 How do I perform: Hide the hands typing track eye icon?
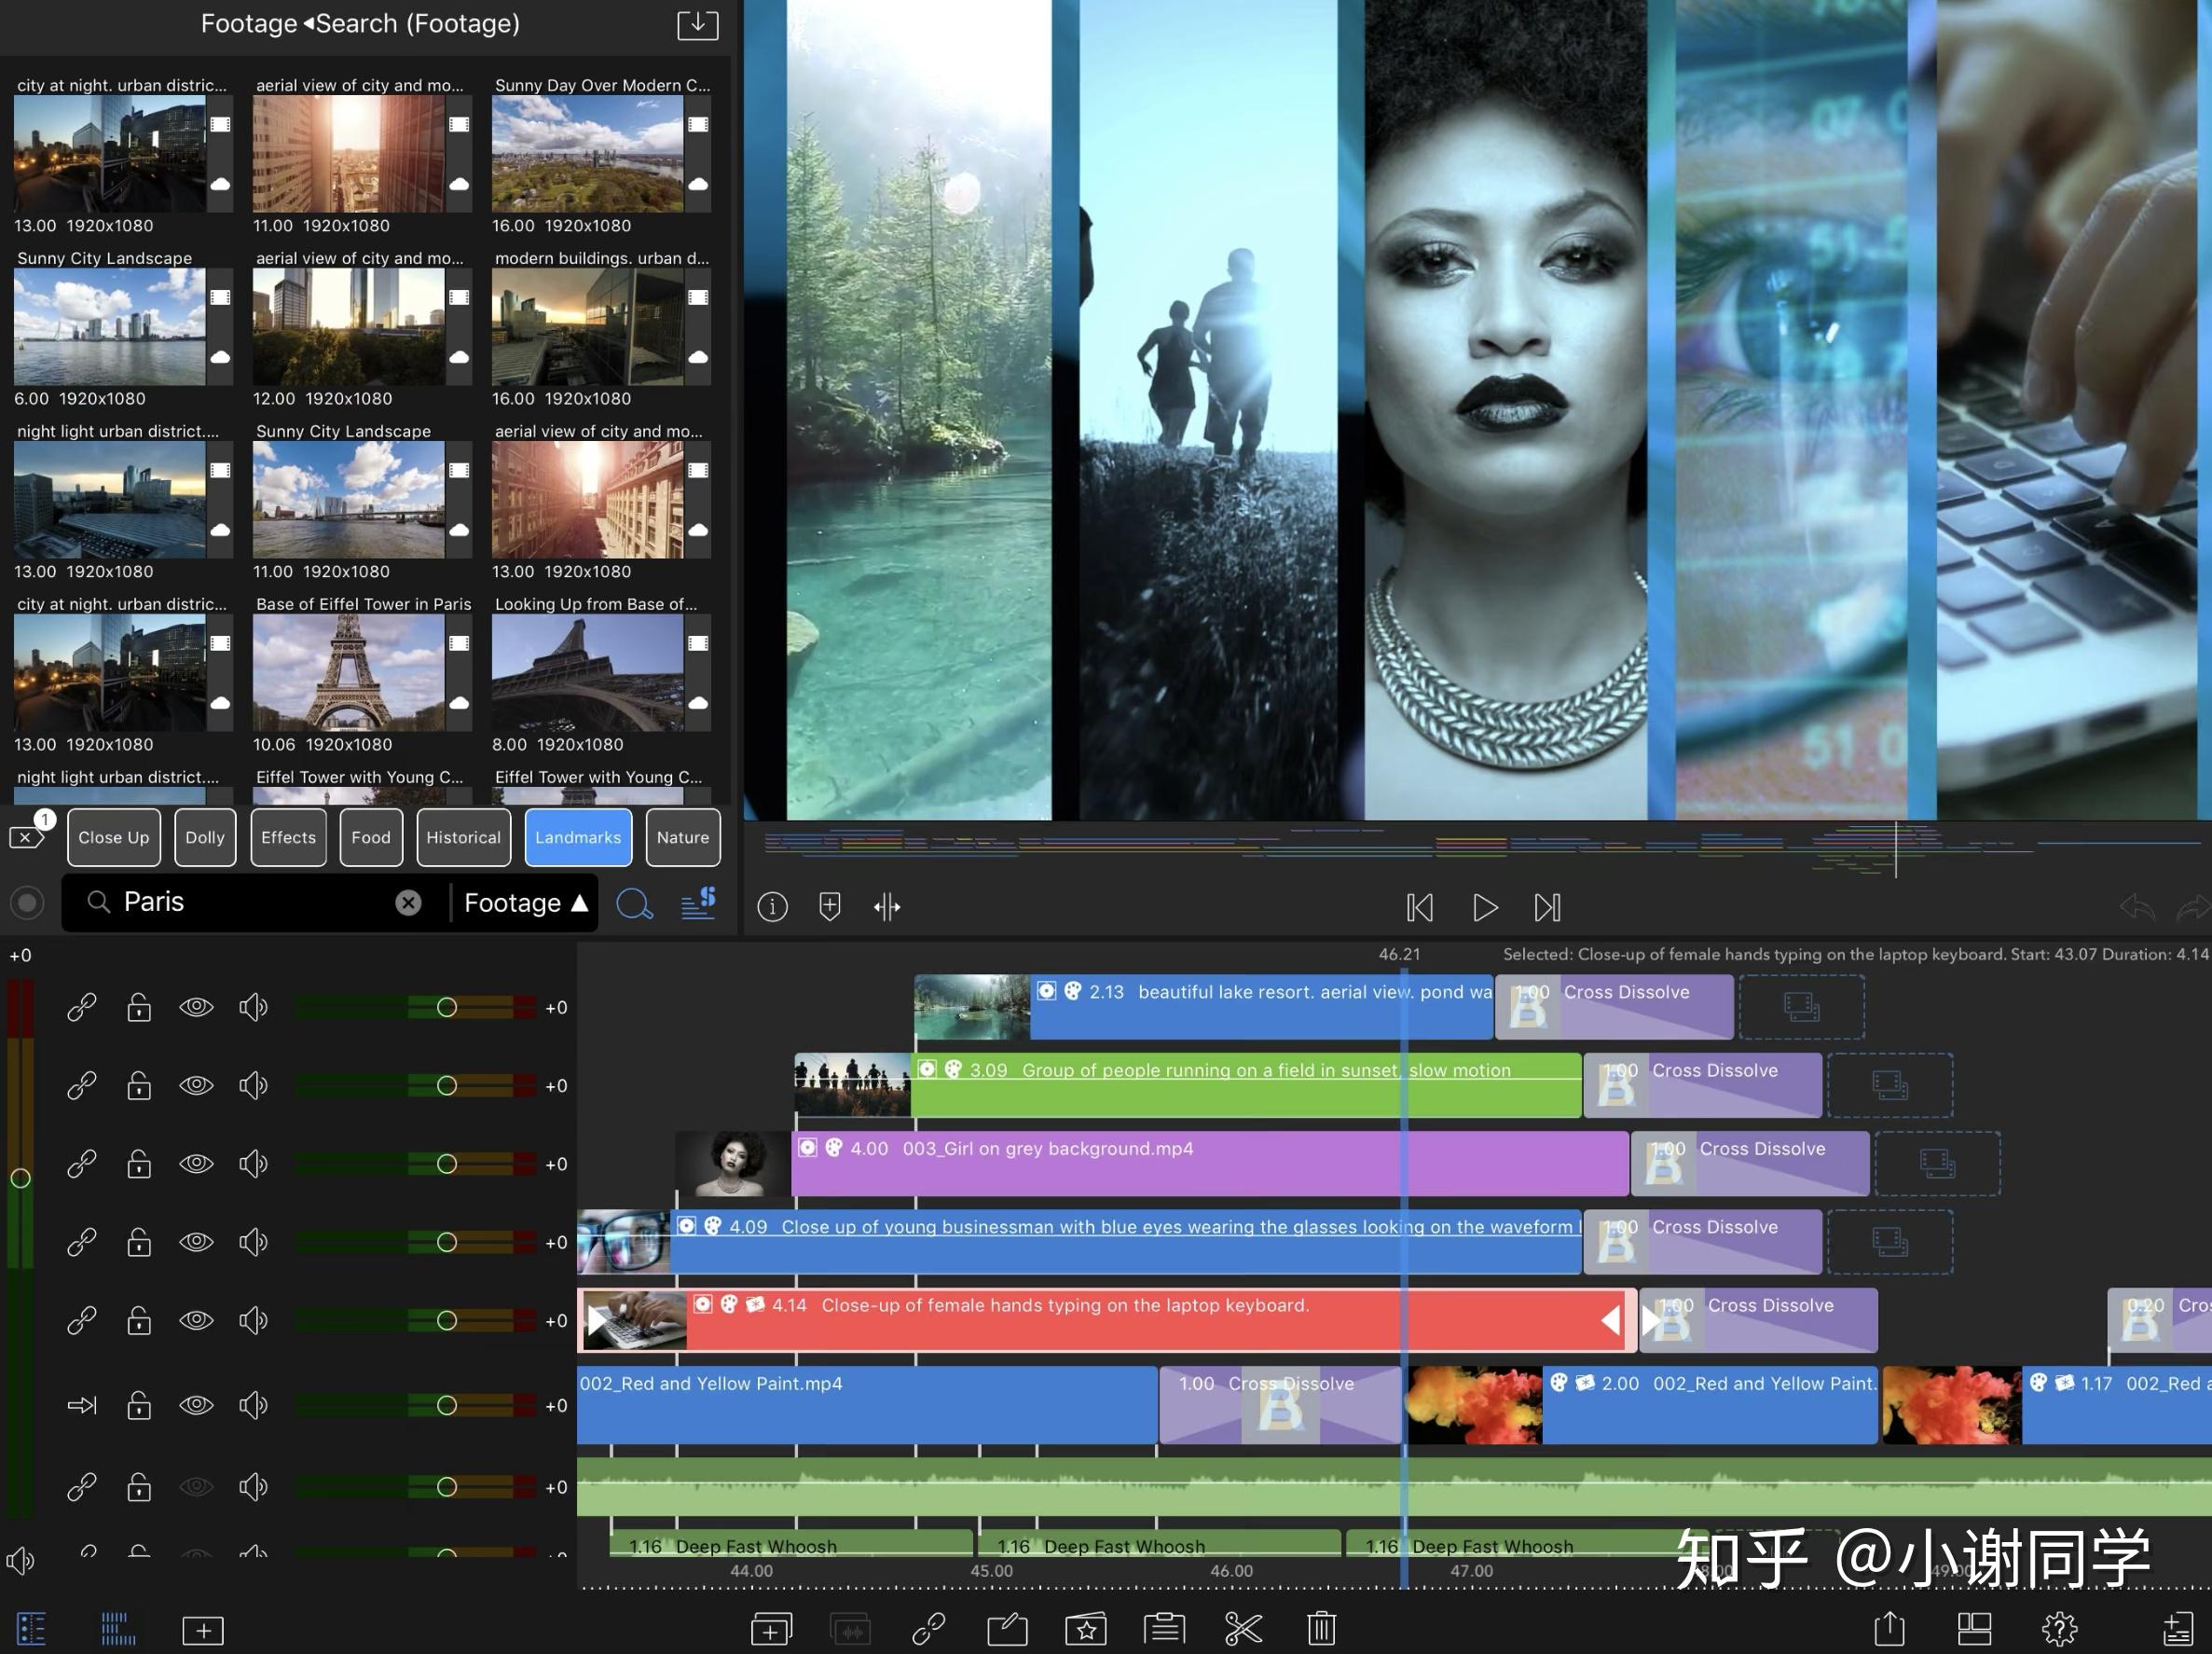196,1320
